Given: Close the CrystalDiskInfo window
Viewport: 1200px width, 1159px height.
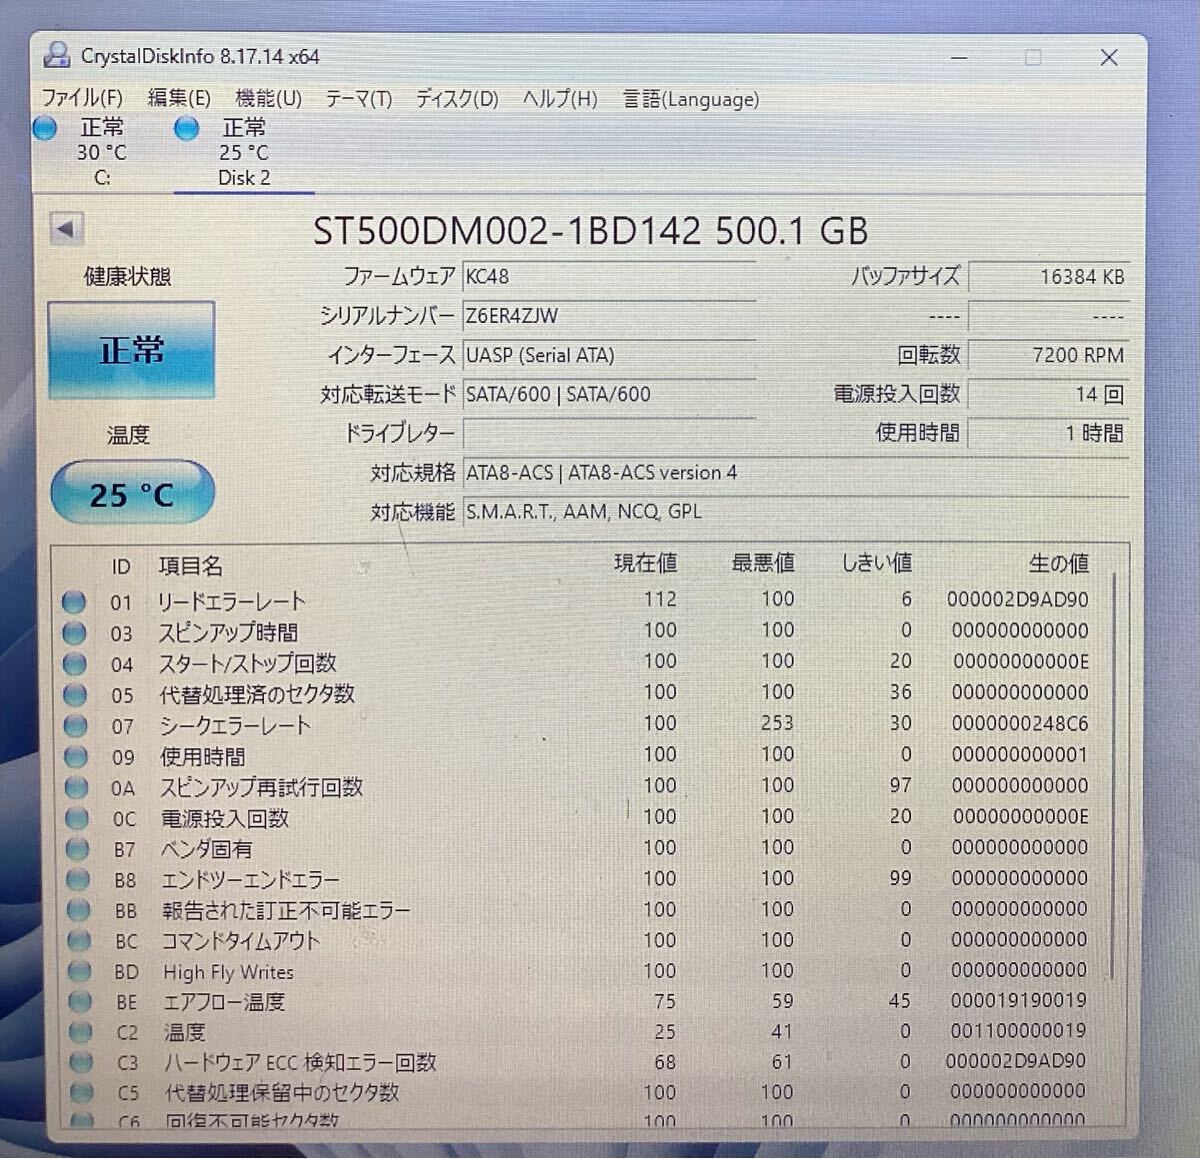Looking at the screenshot, I should click(x=1109, y=58).
